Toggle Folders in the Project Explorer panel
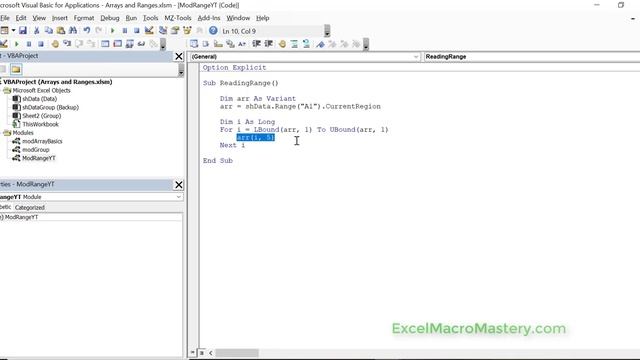The height and width of the screenshot is (360, 640). click(x=16, y=69)
